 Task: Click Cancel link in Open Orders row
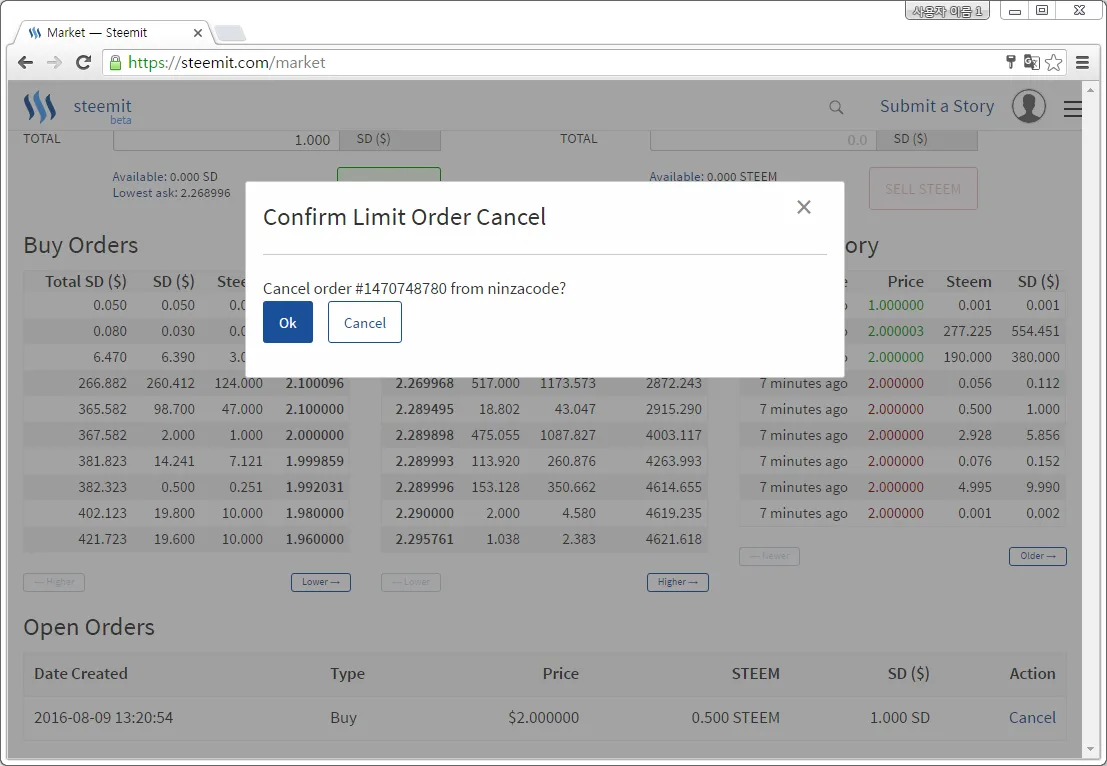tap(1032, 717)
